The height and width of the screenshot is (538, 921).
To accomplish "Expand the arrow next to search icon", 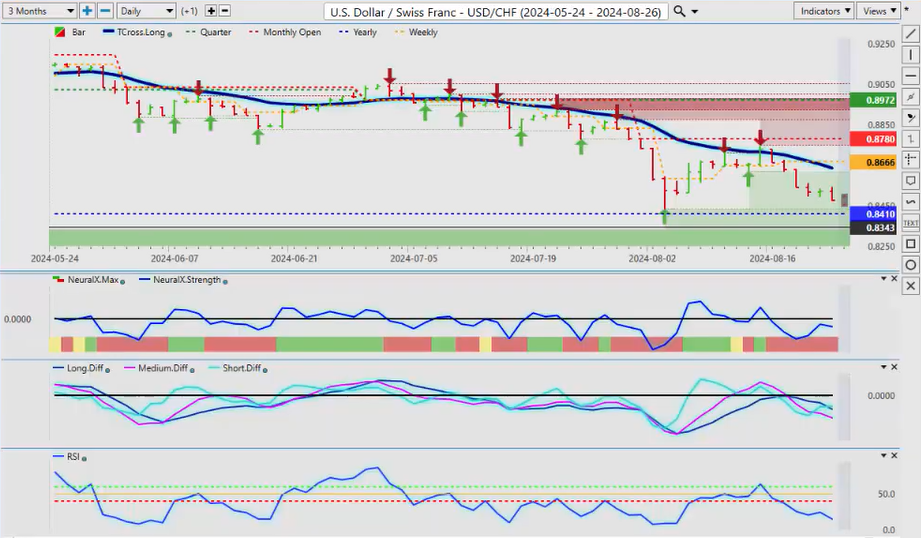I will point(695,11).
